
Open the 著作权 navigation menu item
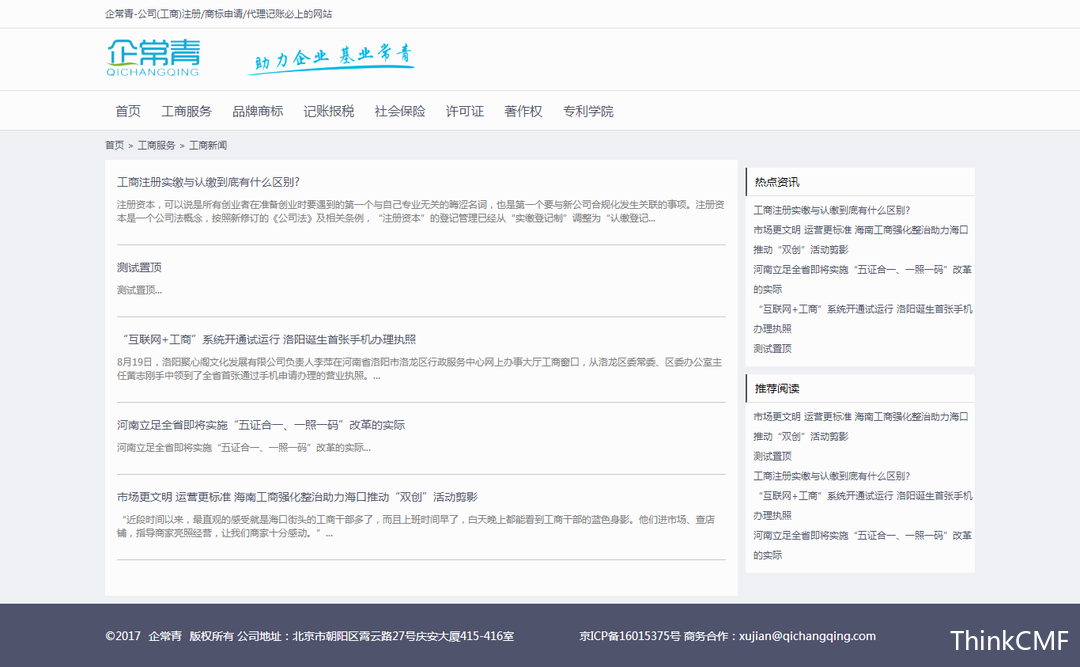click(523, 111)
